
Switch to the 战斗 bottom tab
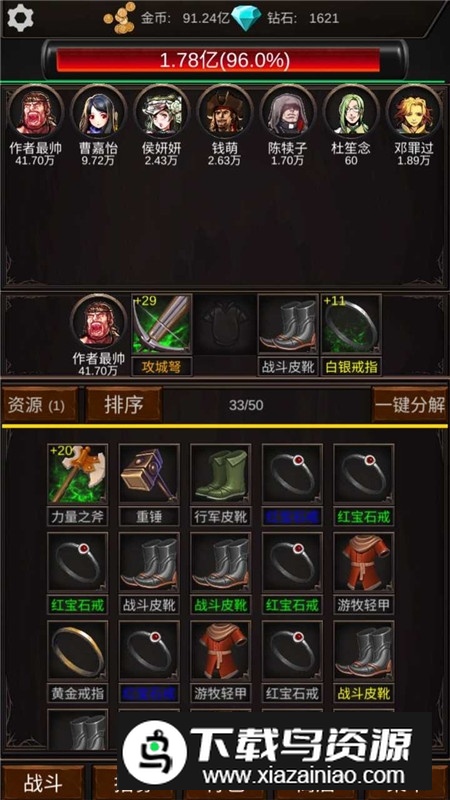pos(43,784)
